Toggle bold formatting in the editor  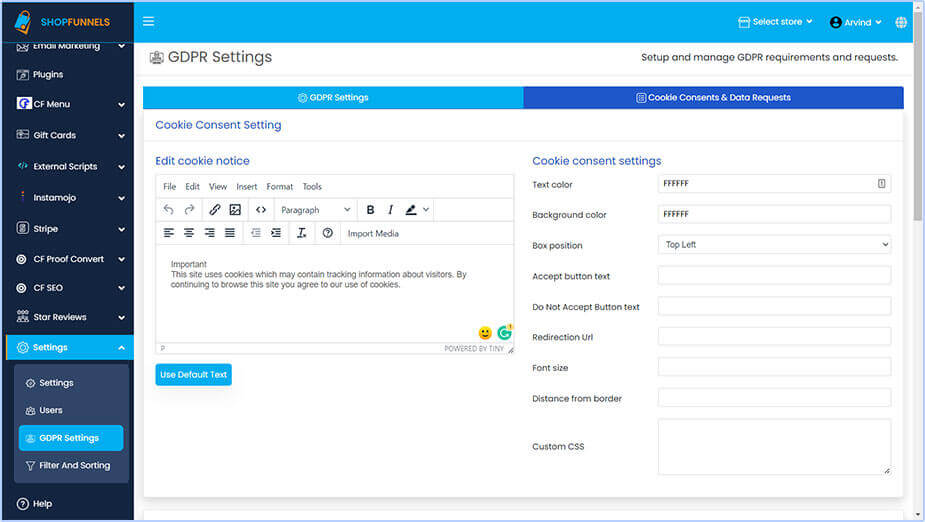pos(370,210)
